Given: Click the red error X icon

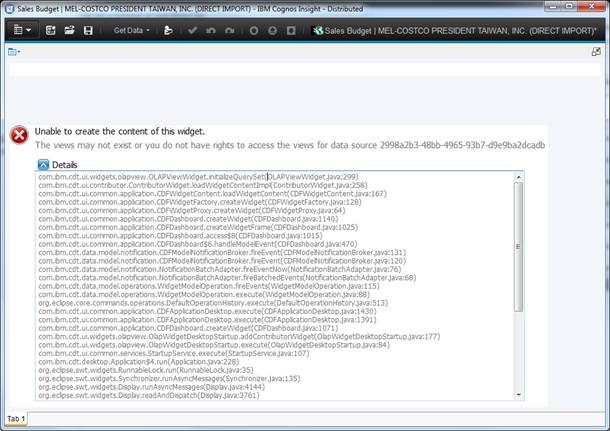Looking at the screenshot, I should (x=19, y=135).
